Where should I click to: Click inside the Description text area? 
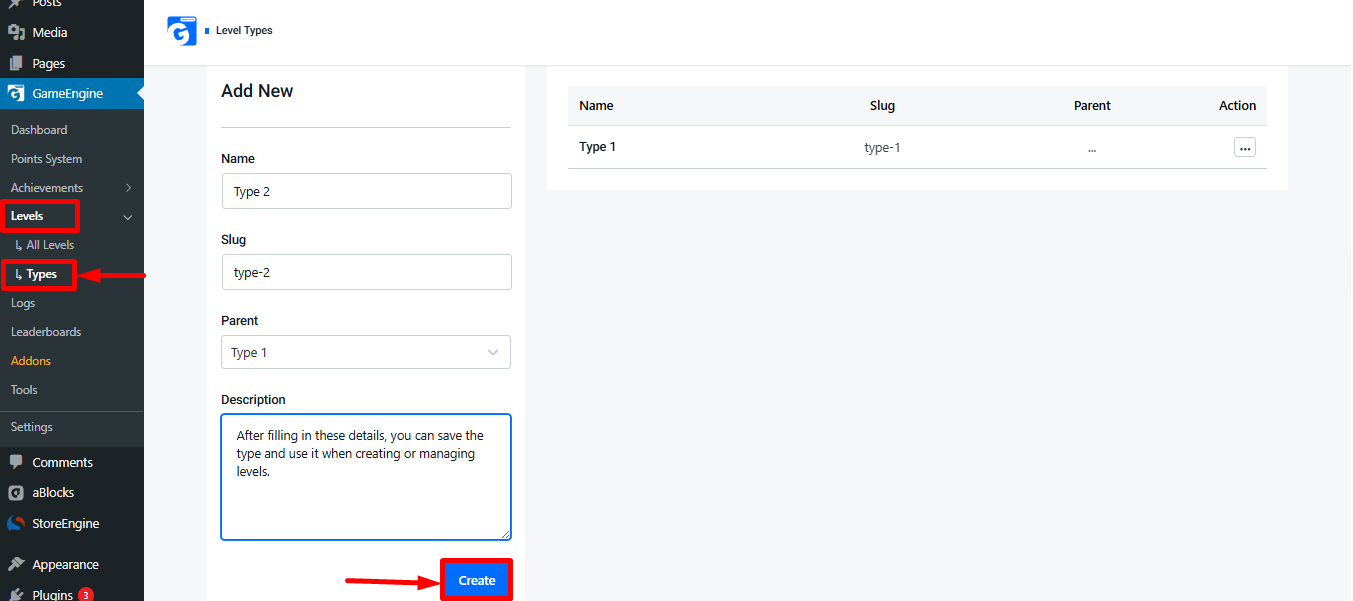[x=366, y=477]
